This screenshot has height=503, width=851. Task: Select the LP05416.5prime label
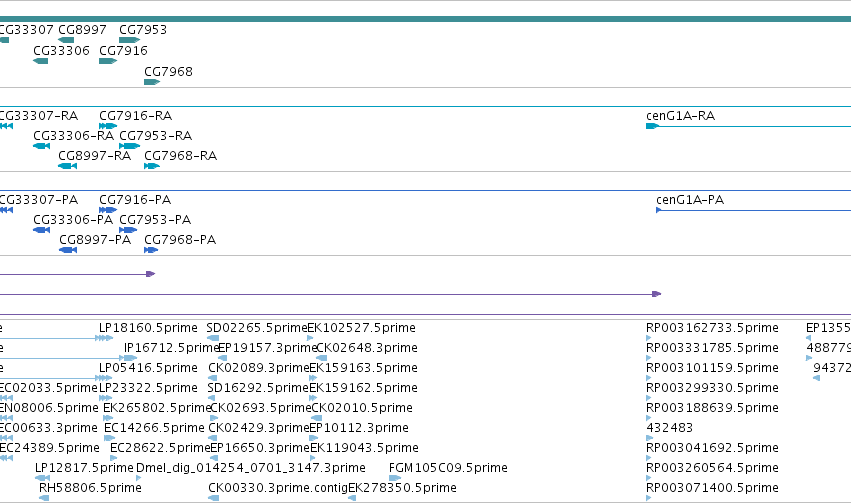[148, 368]
